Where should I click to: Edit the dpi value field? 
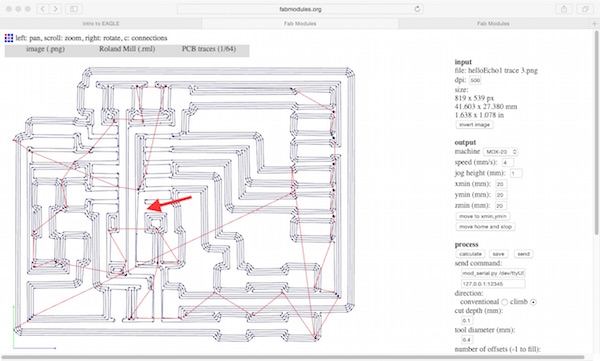pos(475,80)
